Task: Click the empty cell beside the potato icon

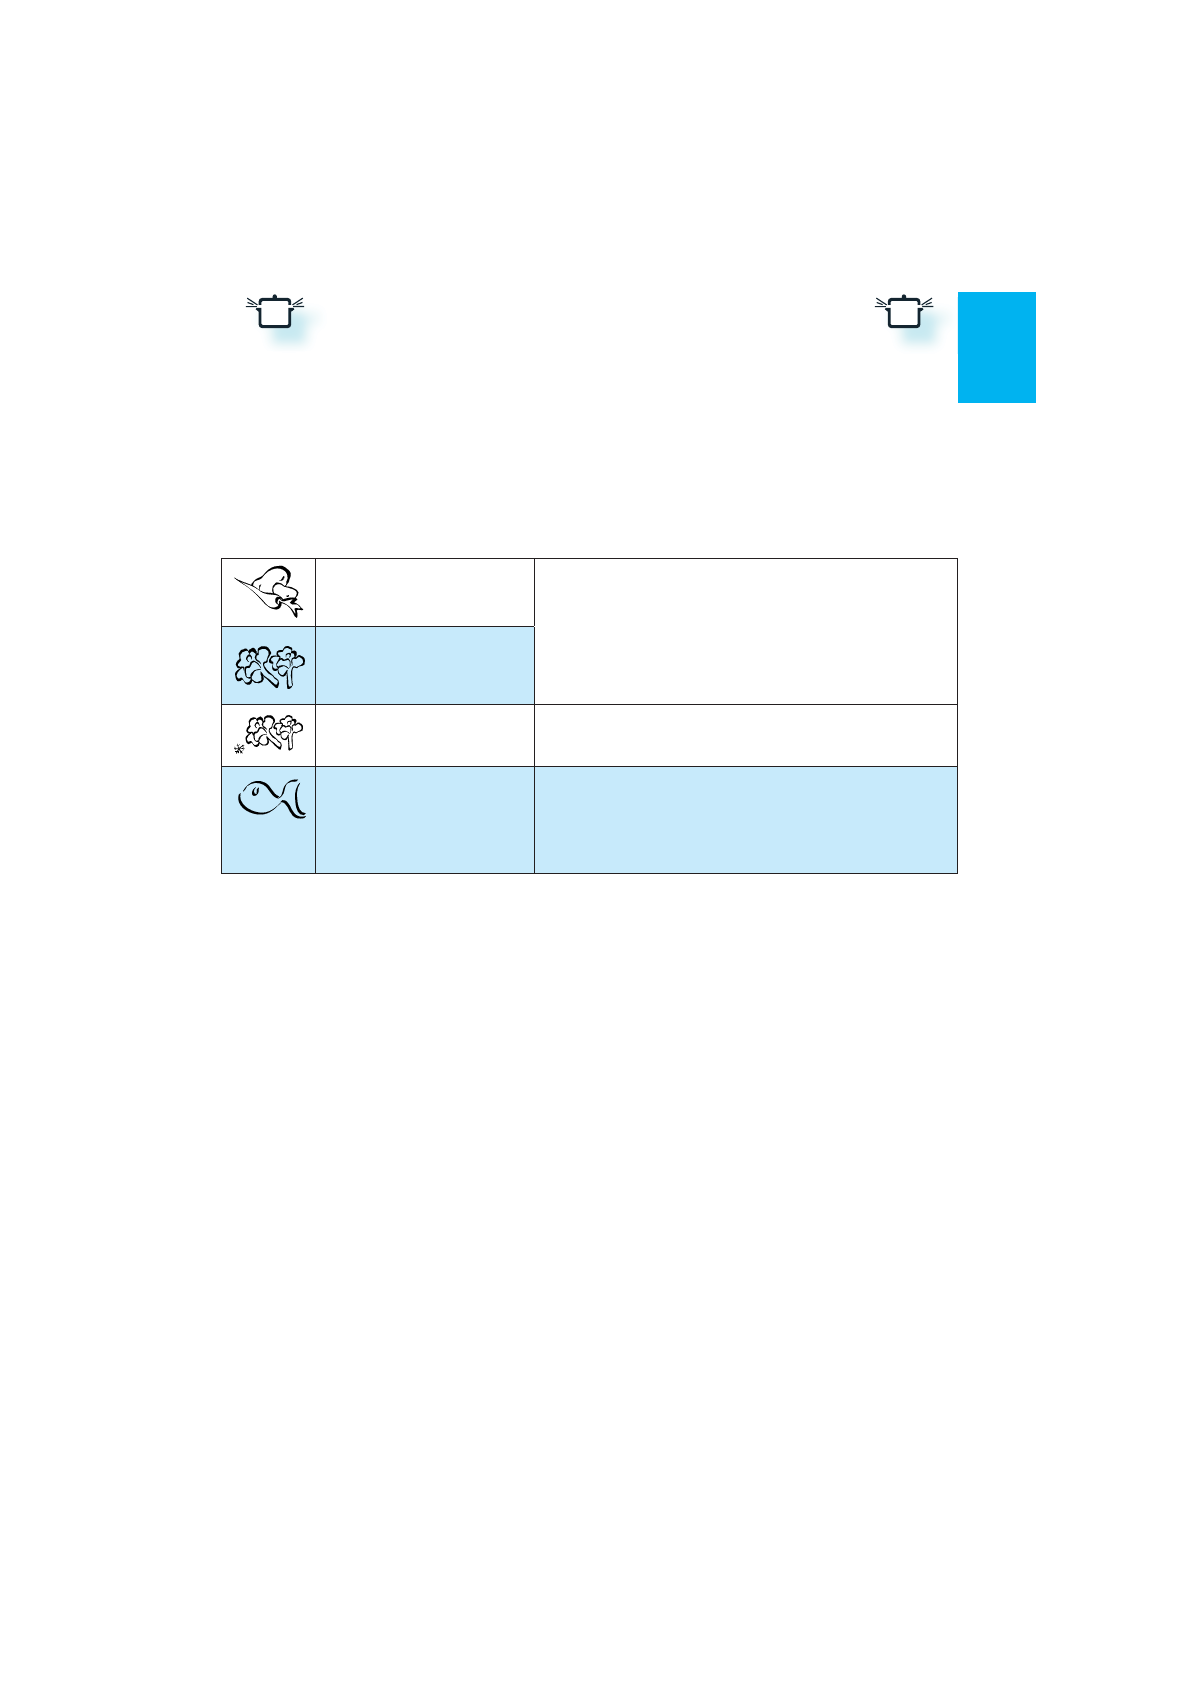Action: [424, 592]
